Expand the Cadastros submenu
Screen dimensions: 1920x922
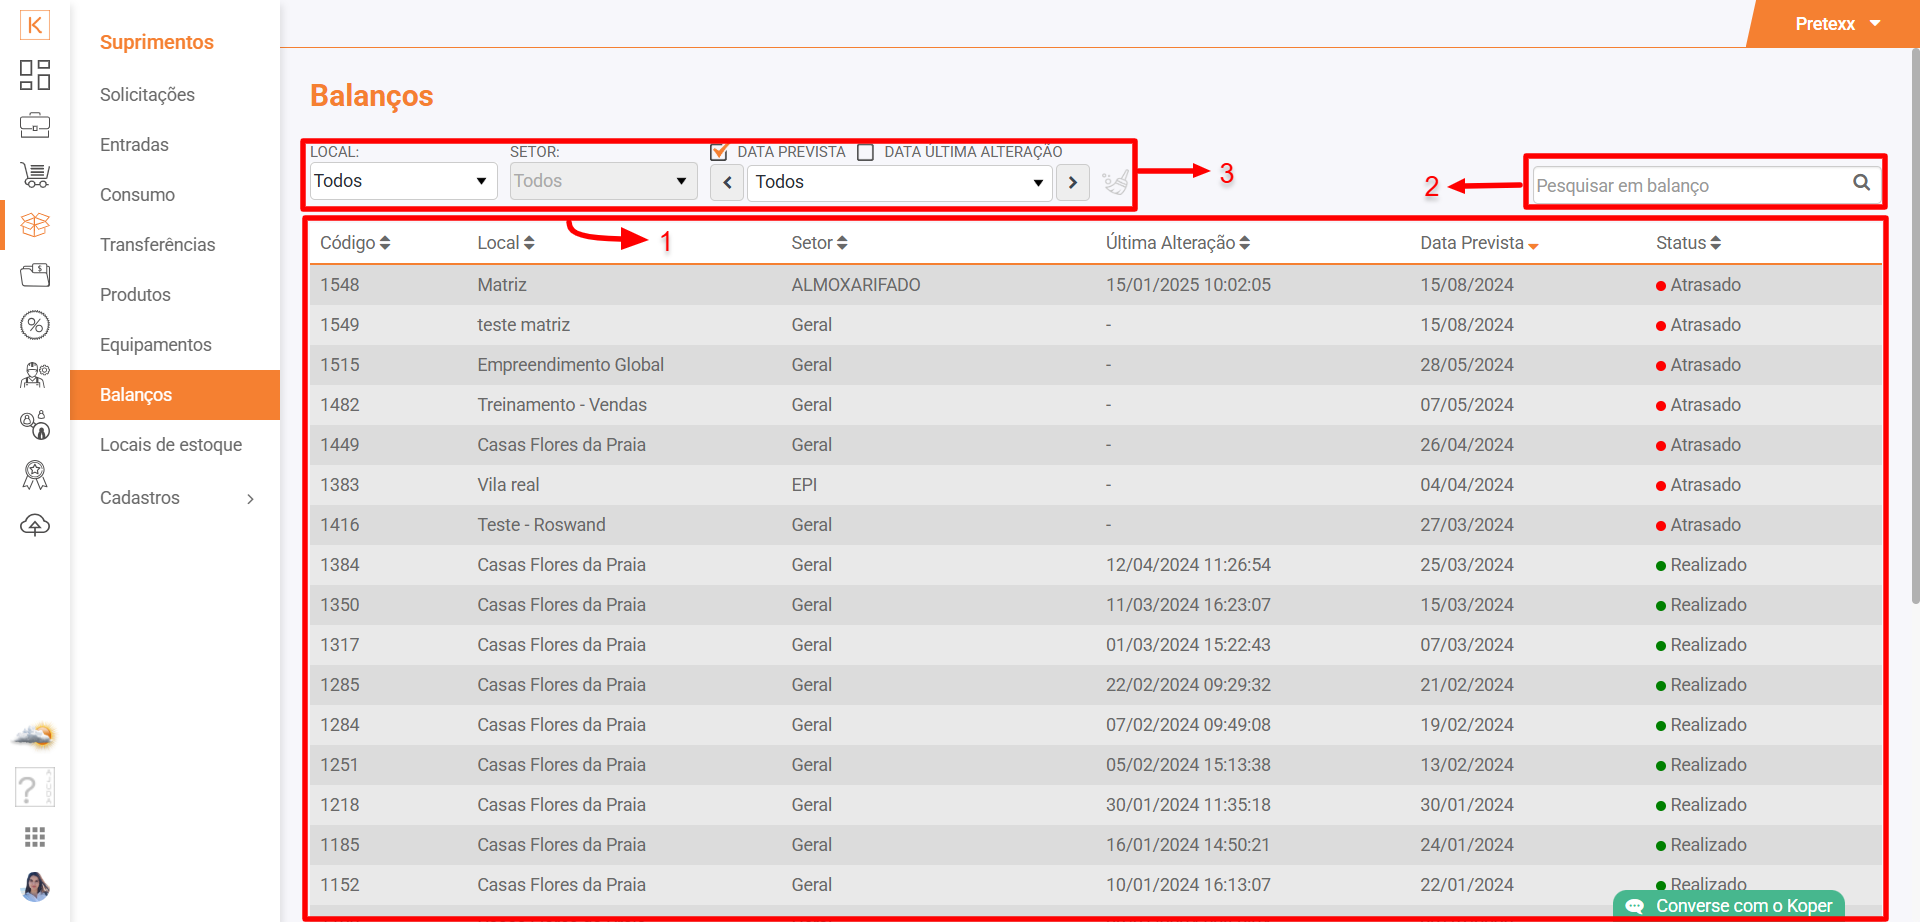click(176, 498)
